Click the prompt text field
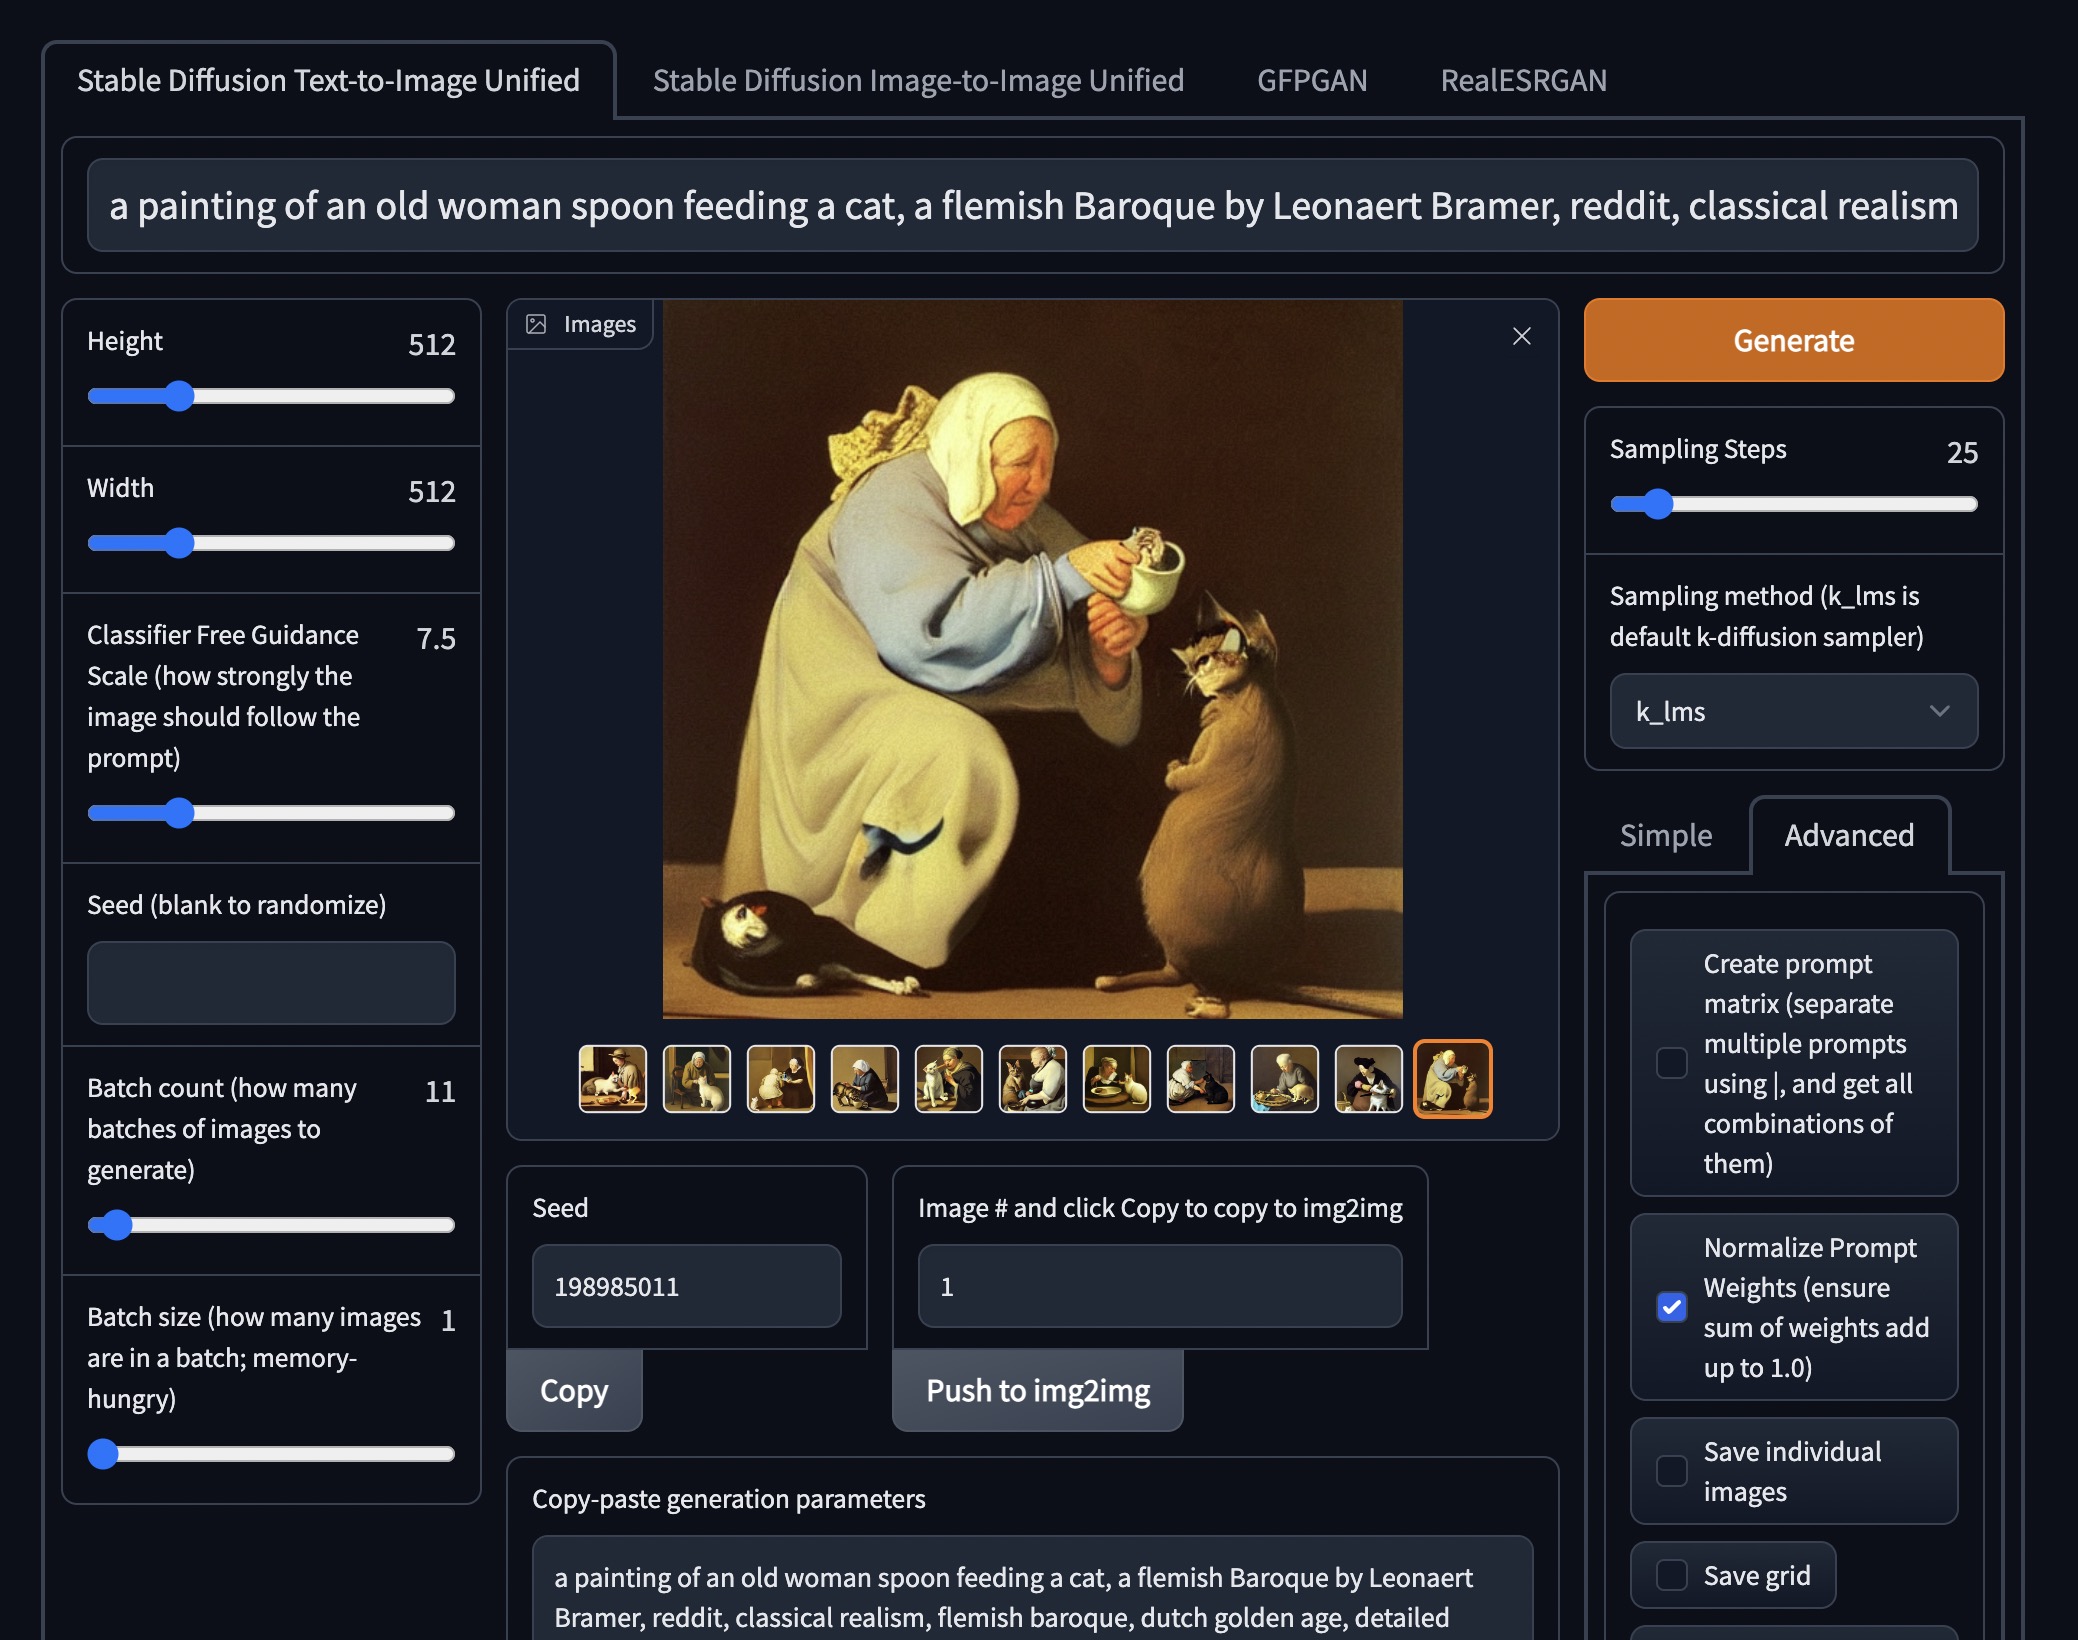Image resolution: width=2078 pixels, height=1640 pixels. (x=1032, y=205)
